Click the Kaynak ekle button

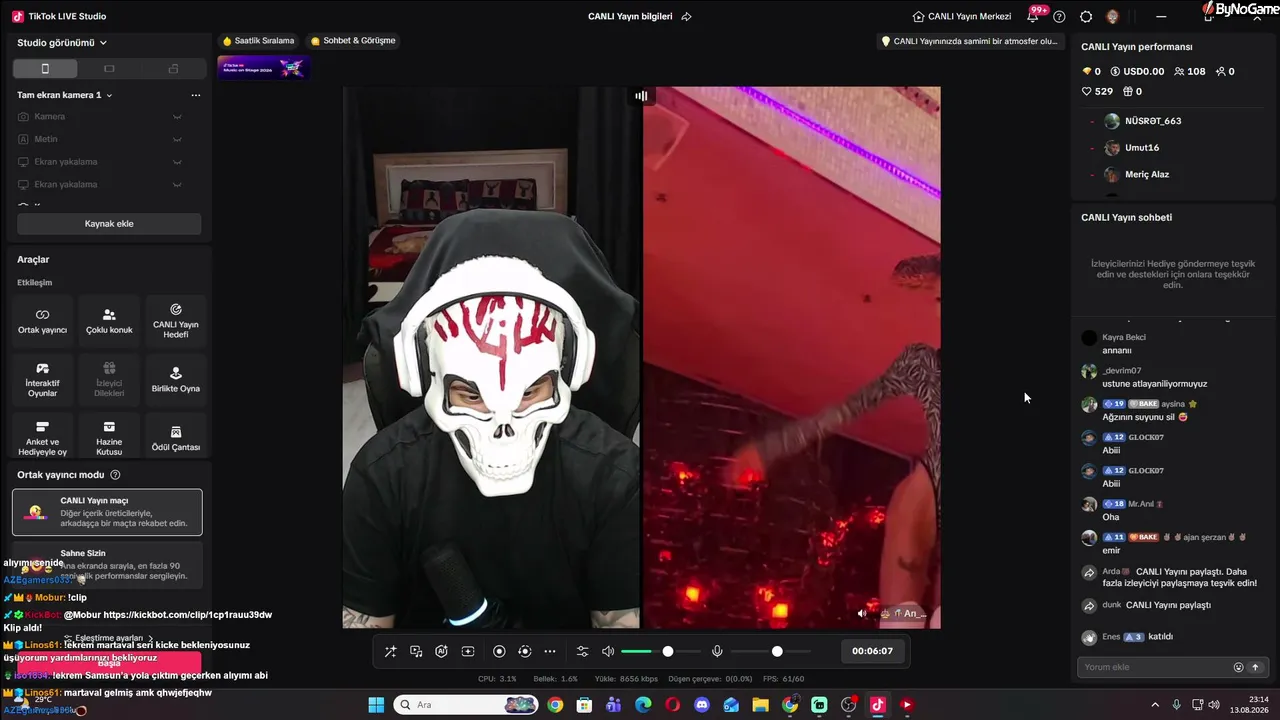point(109,224)
